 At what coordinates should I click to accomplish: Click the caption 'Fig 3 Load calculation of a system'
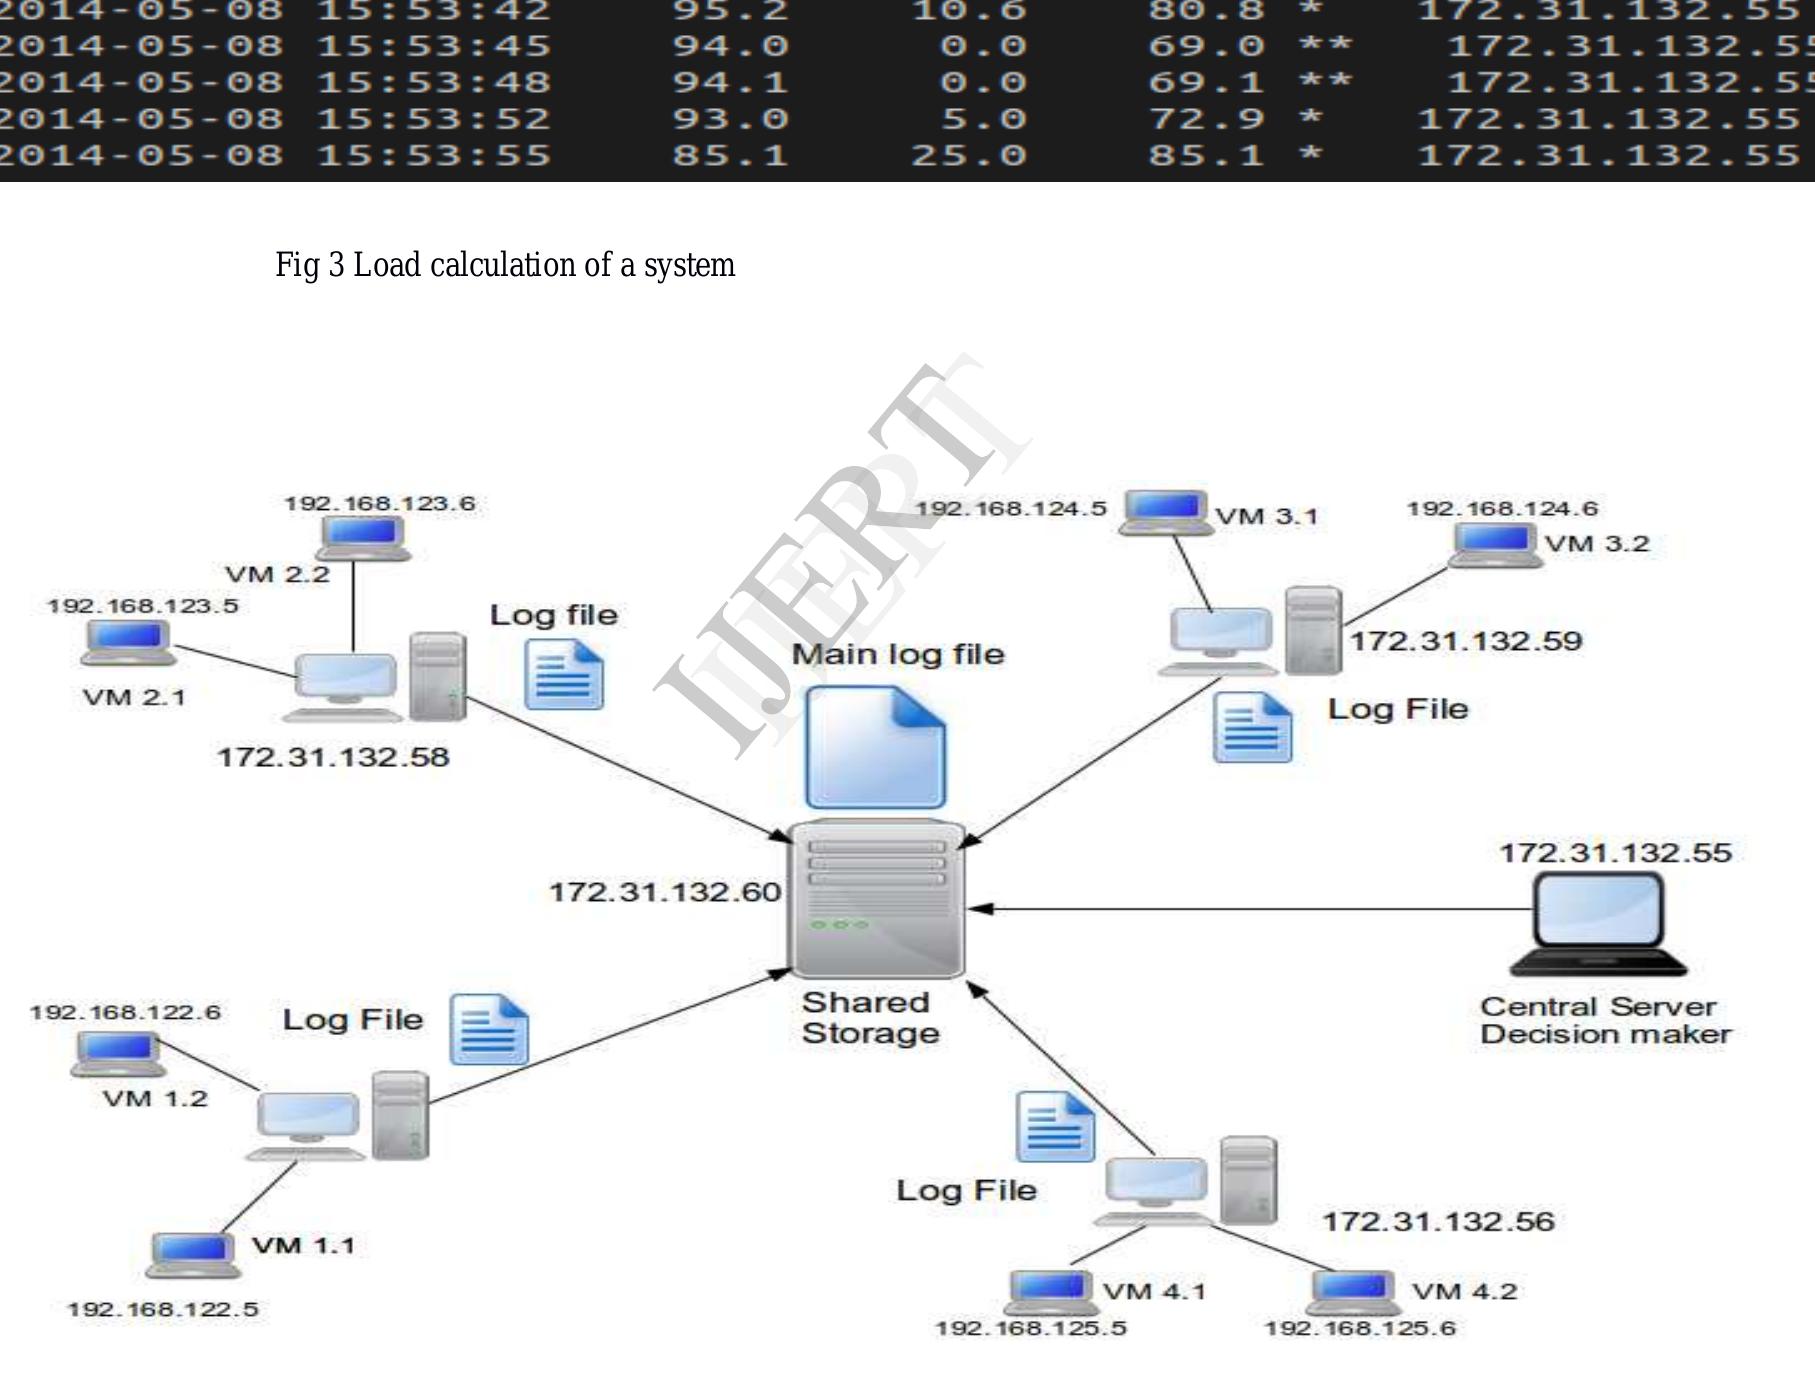tap(505, 265)
